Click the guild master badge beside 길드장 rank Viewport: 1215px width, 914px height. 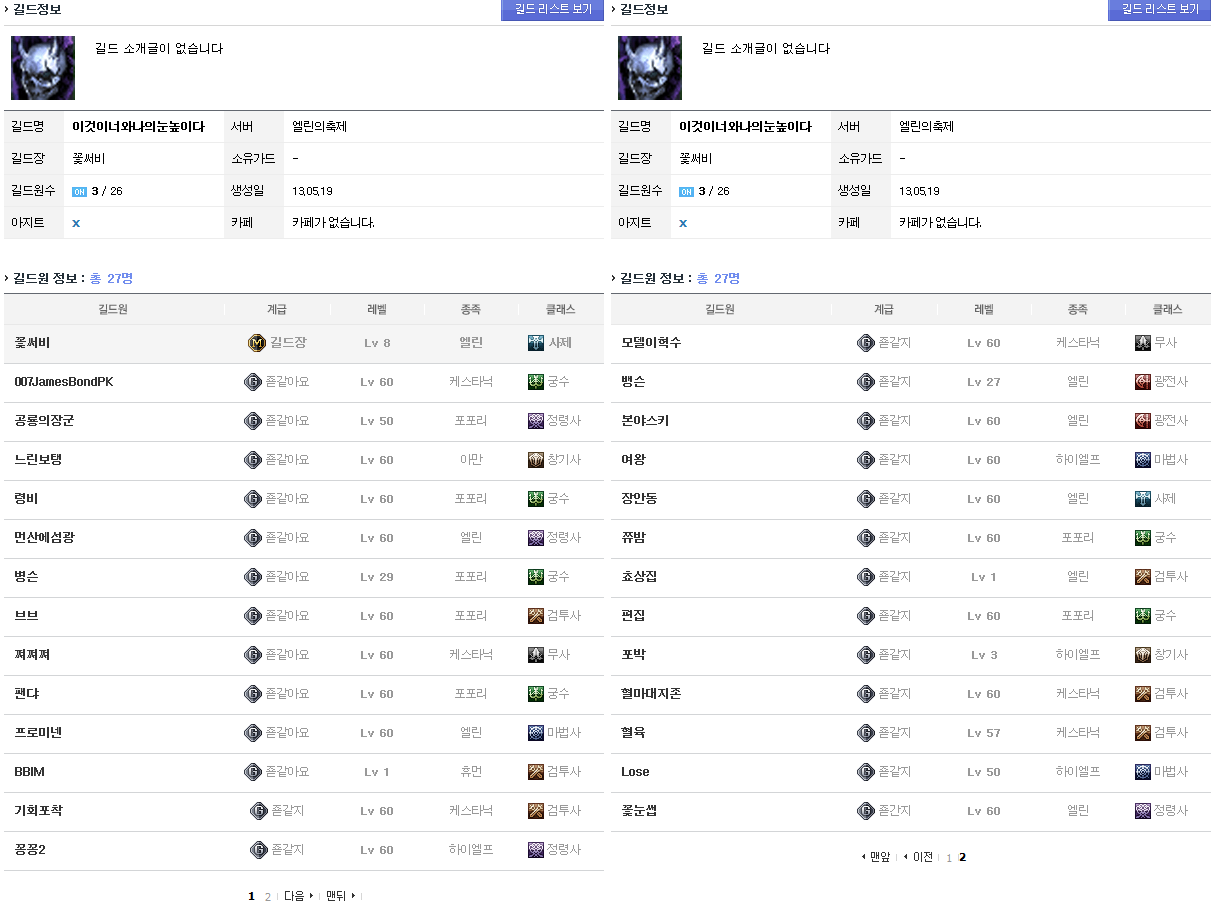click(x=256, y=343)
